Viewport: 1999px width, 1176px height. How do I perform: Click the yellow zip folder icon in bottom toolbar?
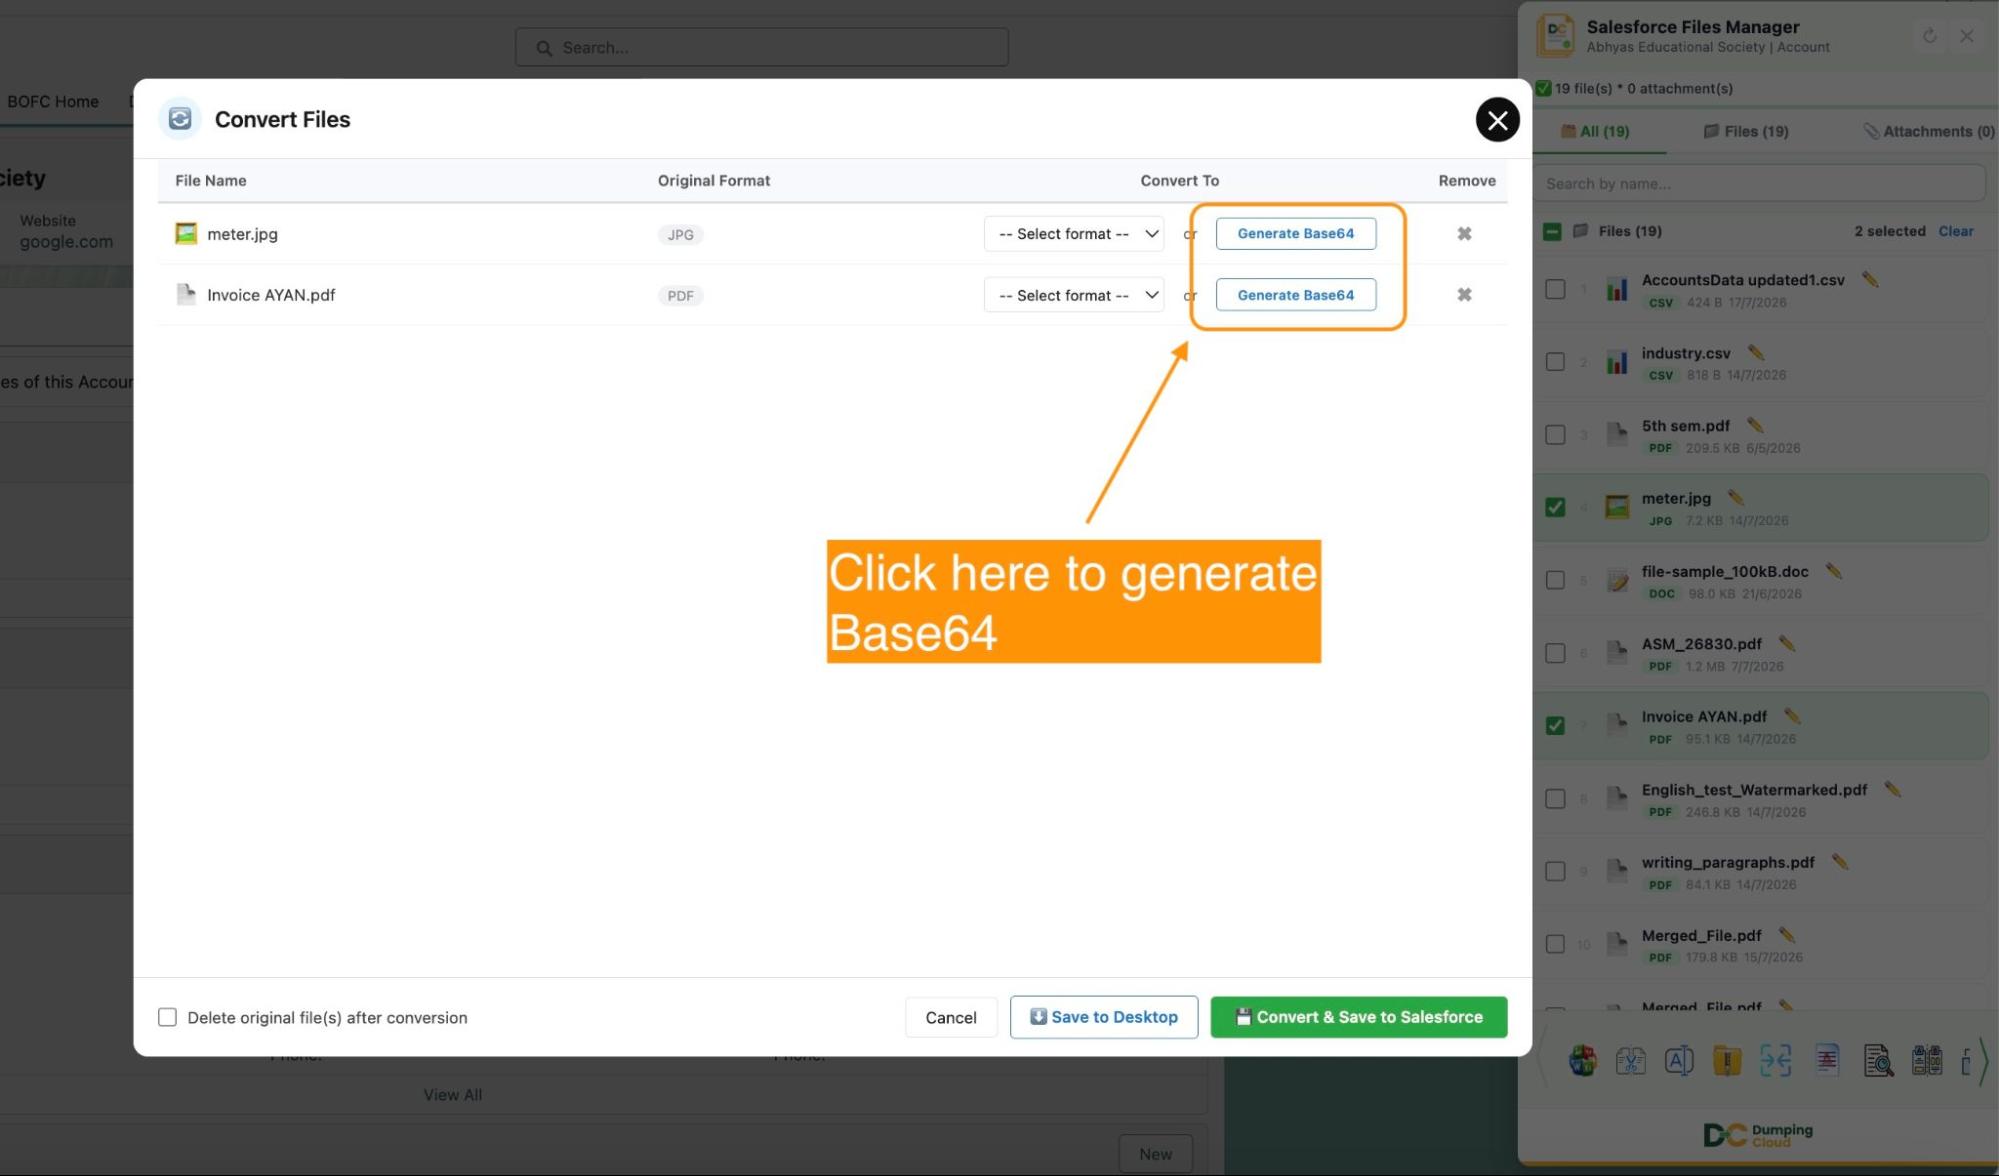1727,1060
